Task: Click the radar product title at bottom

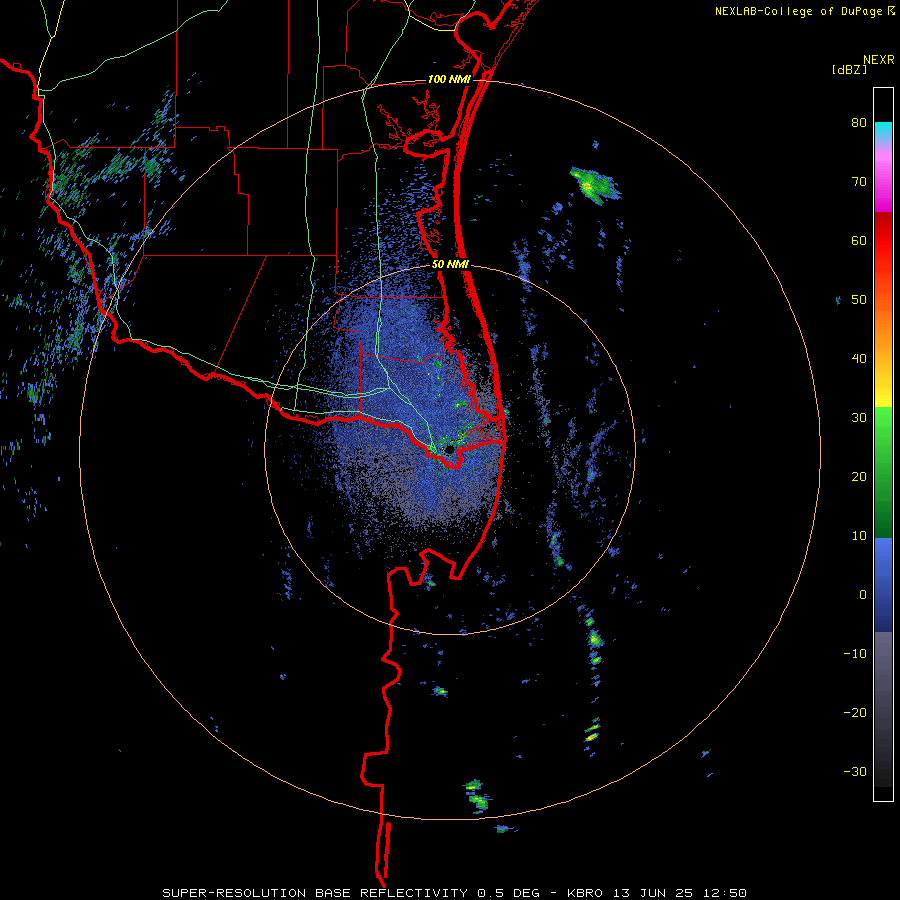Action: (x=454, y=893)
